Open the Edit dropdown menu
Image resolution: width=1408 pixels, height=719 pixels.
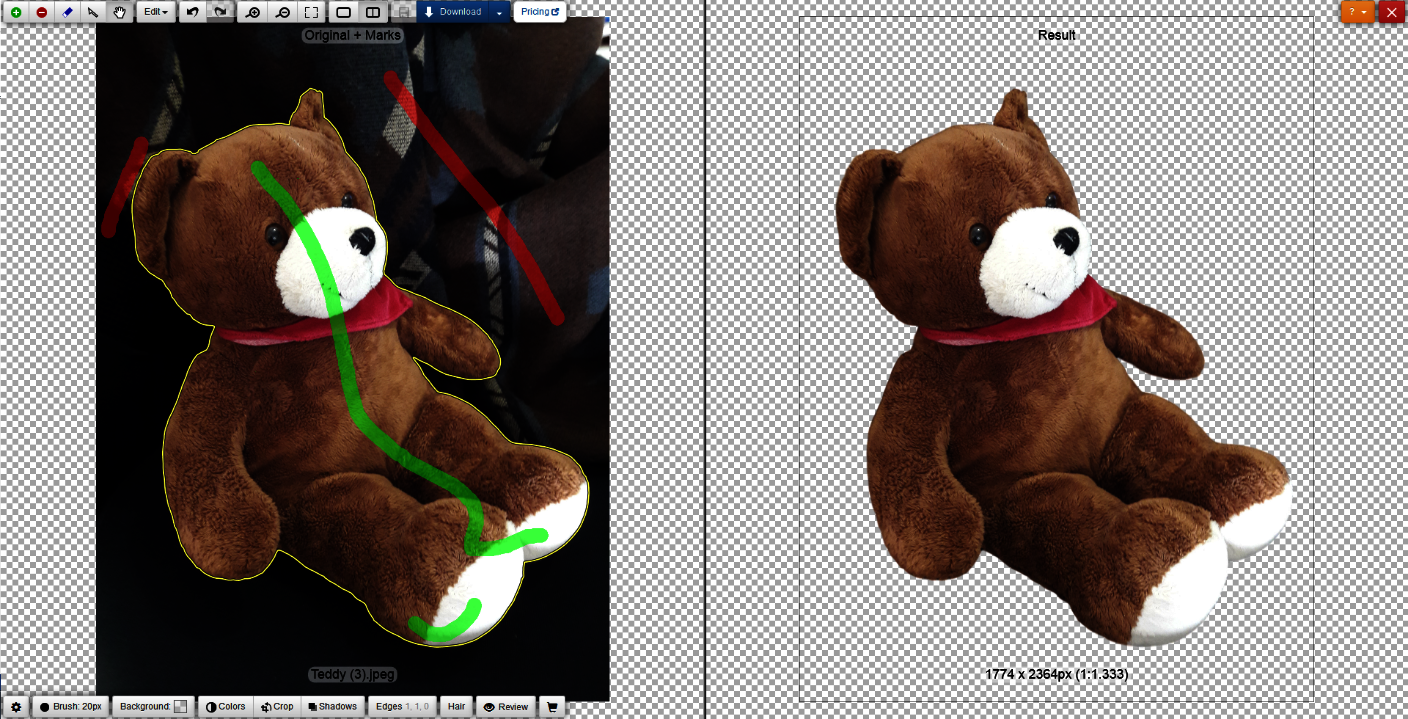156,12
